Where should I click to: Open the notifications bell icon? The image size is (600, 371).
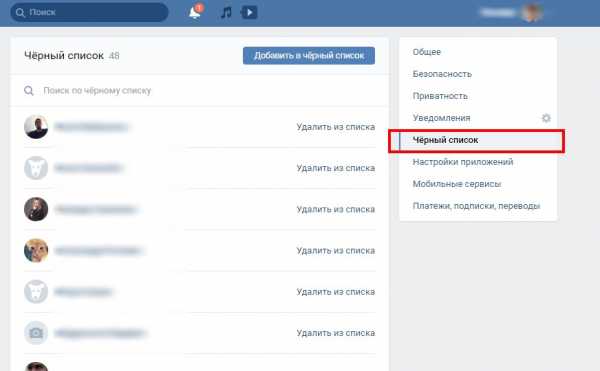click(x=195, y=13)
